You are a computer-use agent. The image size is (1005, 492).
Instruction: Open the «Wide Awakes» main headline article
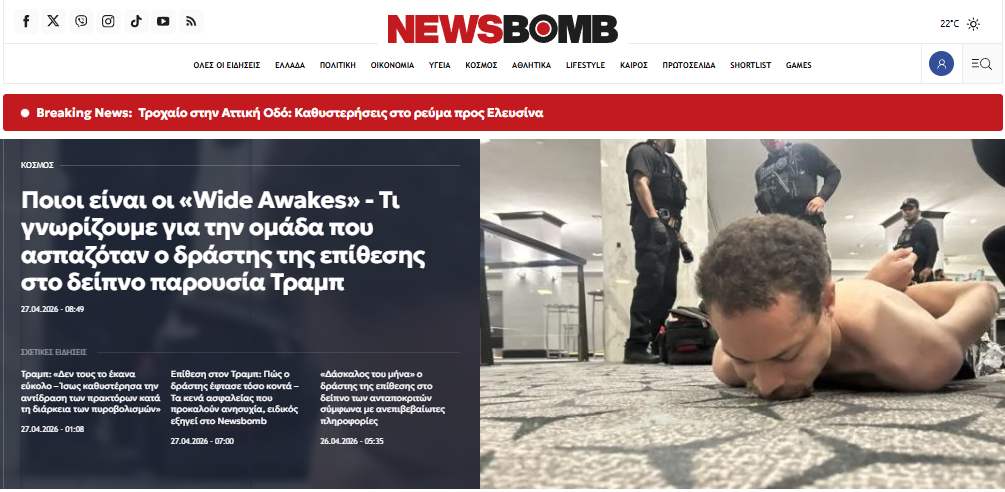tap(224, 241)
